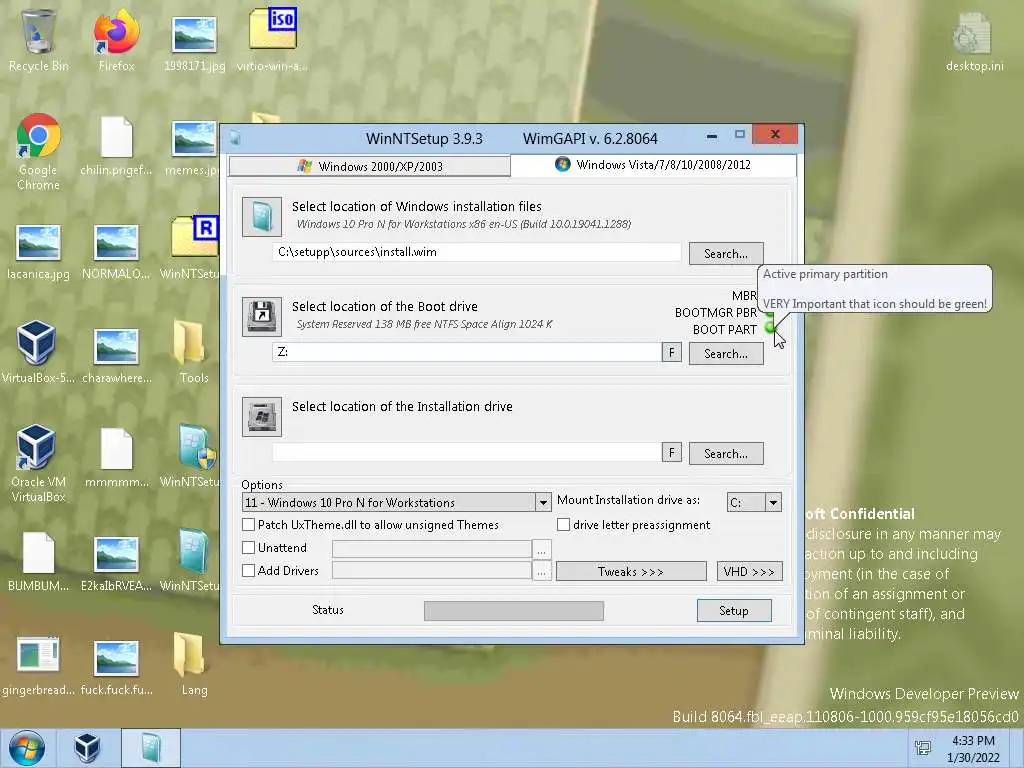Enable drive letter preassignment checkbox
Viewport: 1024px width, 768px height.
pos(563,524)
